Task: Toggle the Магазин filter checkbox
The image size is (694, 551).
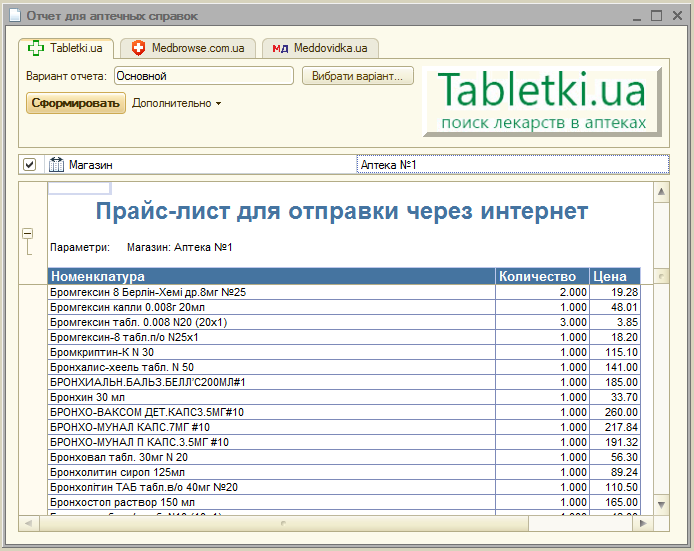Action: [30, 165]
